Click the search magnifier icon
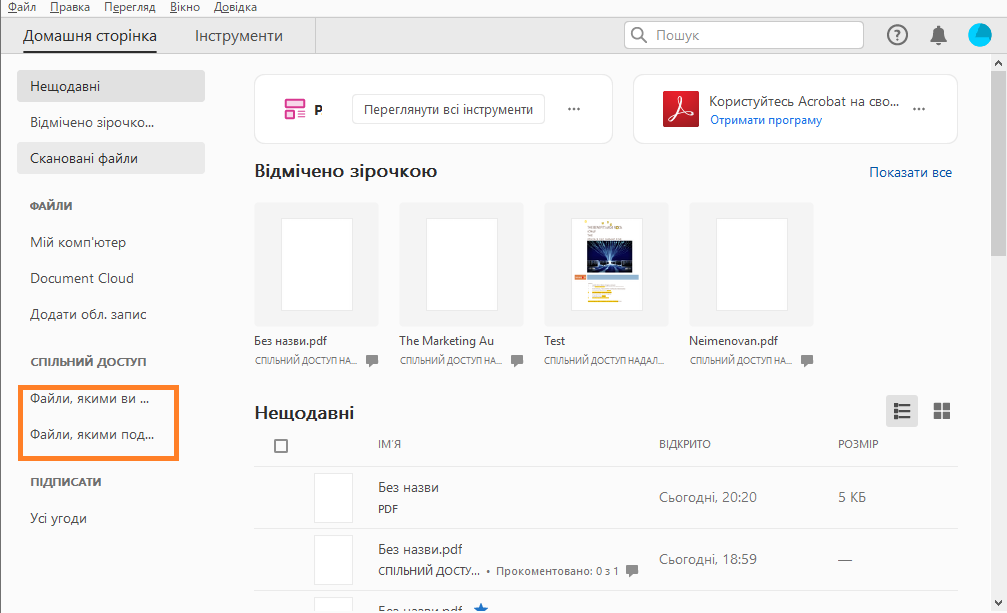Viewport: 1007px width, 613px height. (638, 35)
